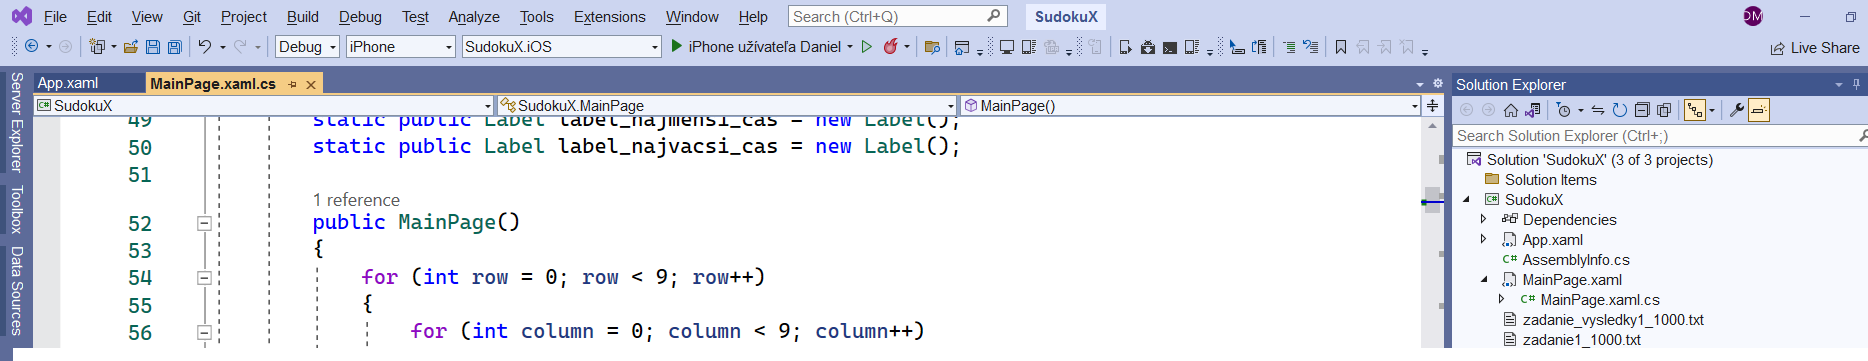Collapse the inner for loop at line 56
This screenshot has height=361, width=1868.
coord(204,333)
